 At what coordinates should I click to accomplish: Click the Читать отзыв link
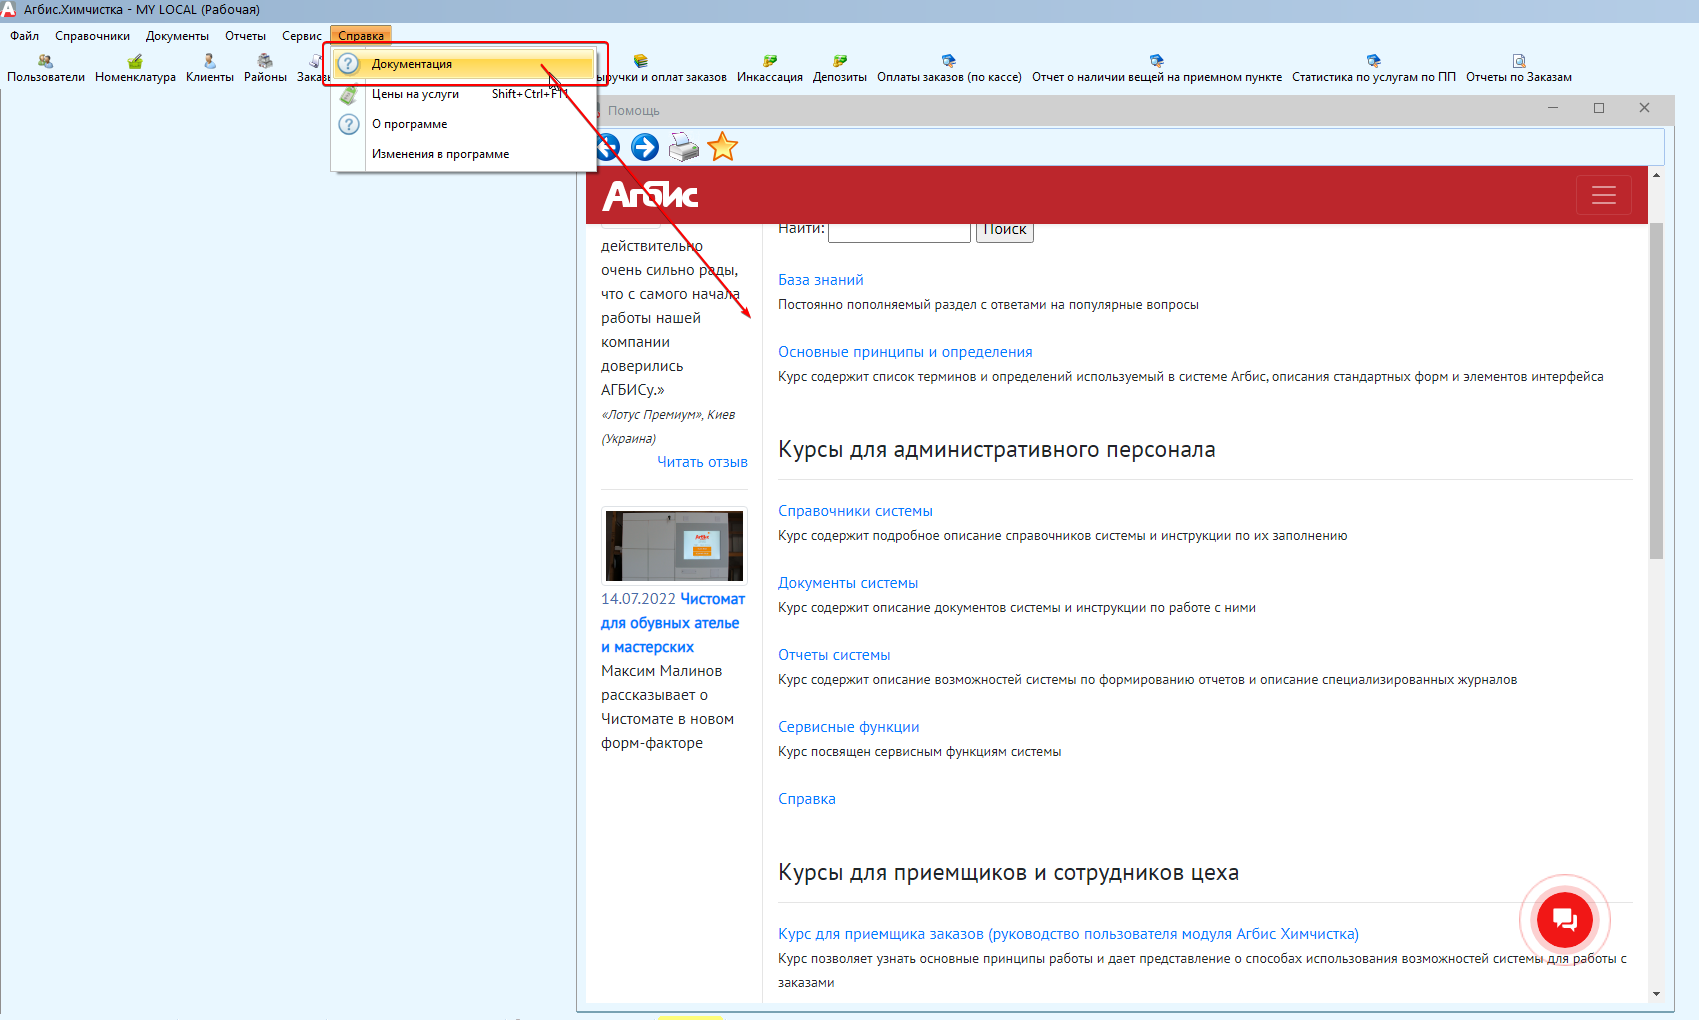point(702,462)
